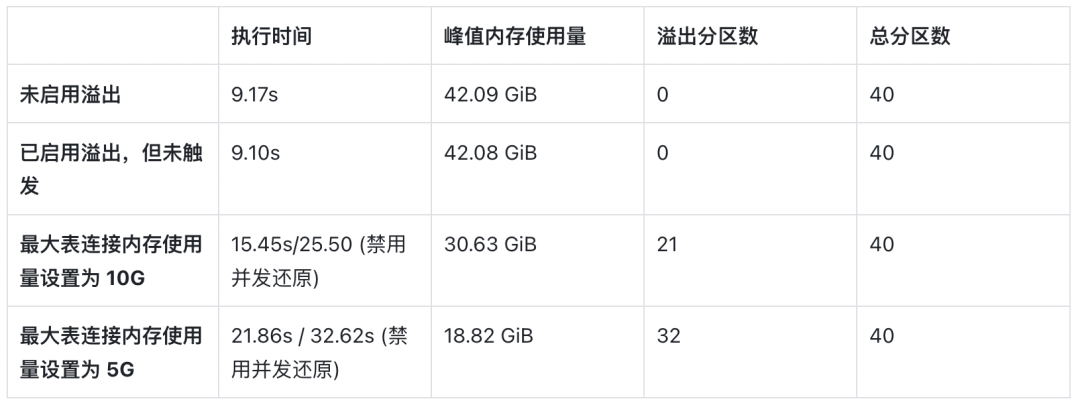Select the 总分区数 value in the 10G row
The height and width of the screenshot is (403, 1080).
[x=881, y=245]
